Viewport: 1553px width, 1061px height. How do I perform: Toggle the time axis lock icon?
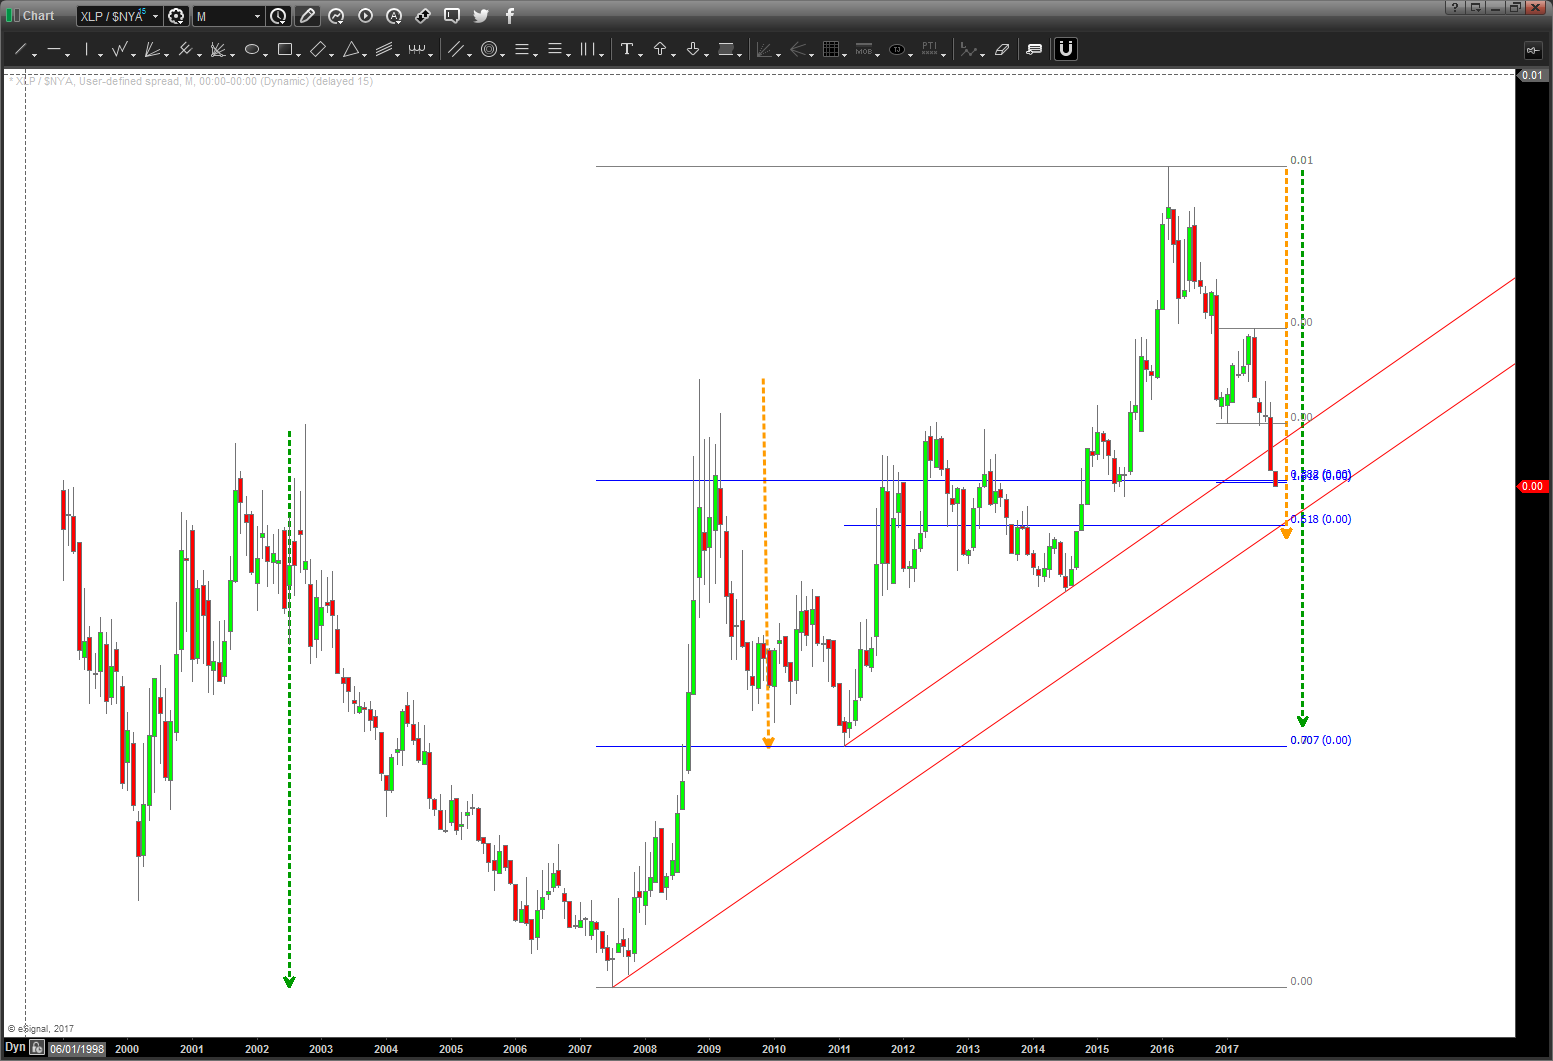37,1048
